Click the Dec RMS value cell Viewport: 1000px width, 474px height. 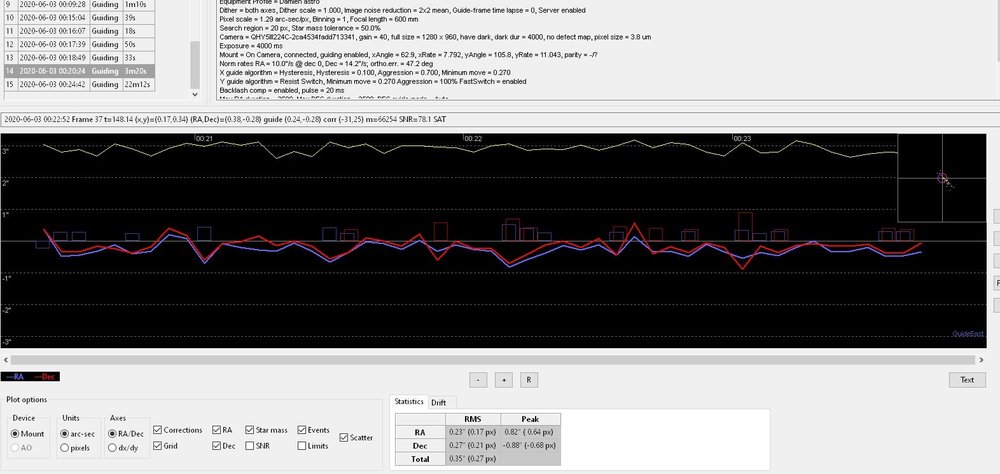473,445
